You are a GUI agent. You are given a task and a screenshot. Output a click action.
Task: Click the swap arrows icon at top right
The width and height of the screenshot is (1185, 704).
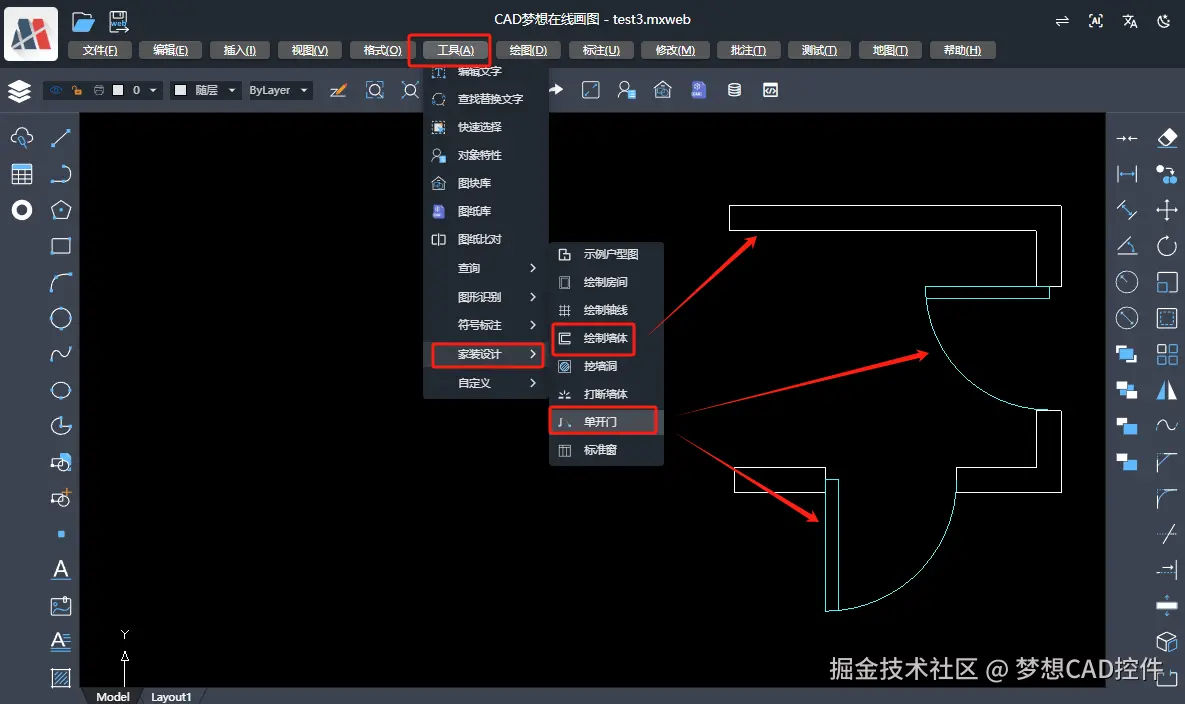point(1062,21)
